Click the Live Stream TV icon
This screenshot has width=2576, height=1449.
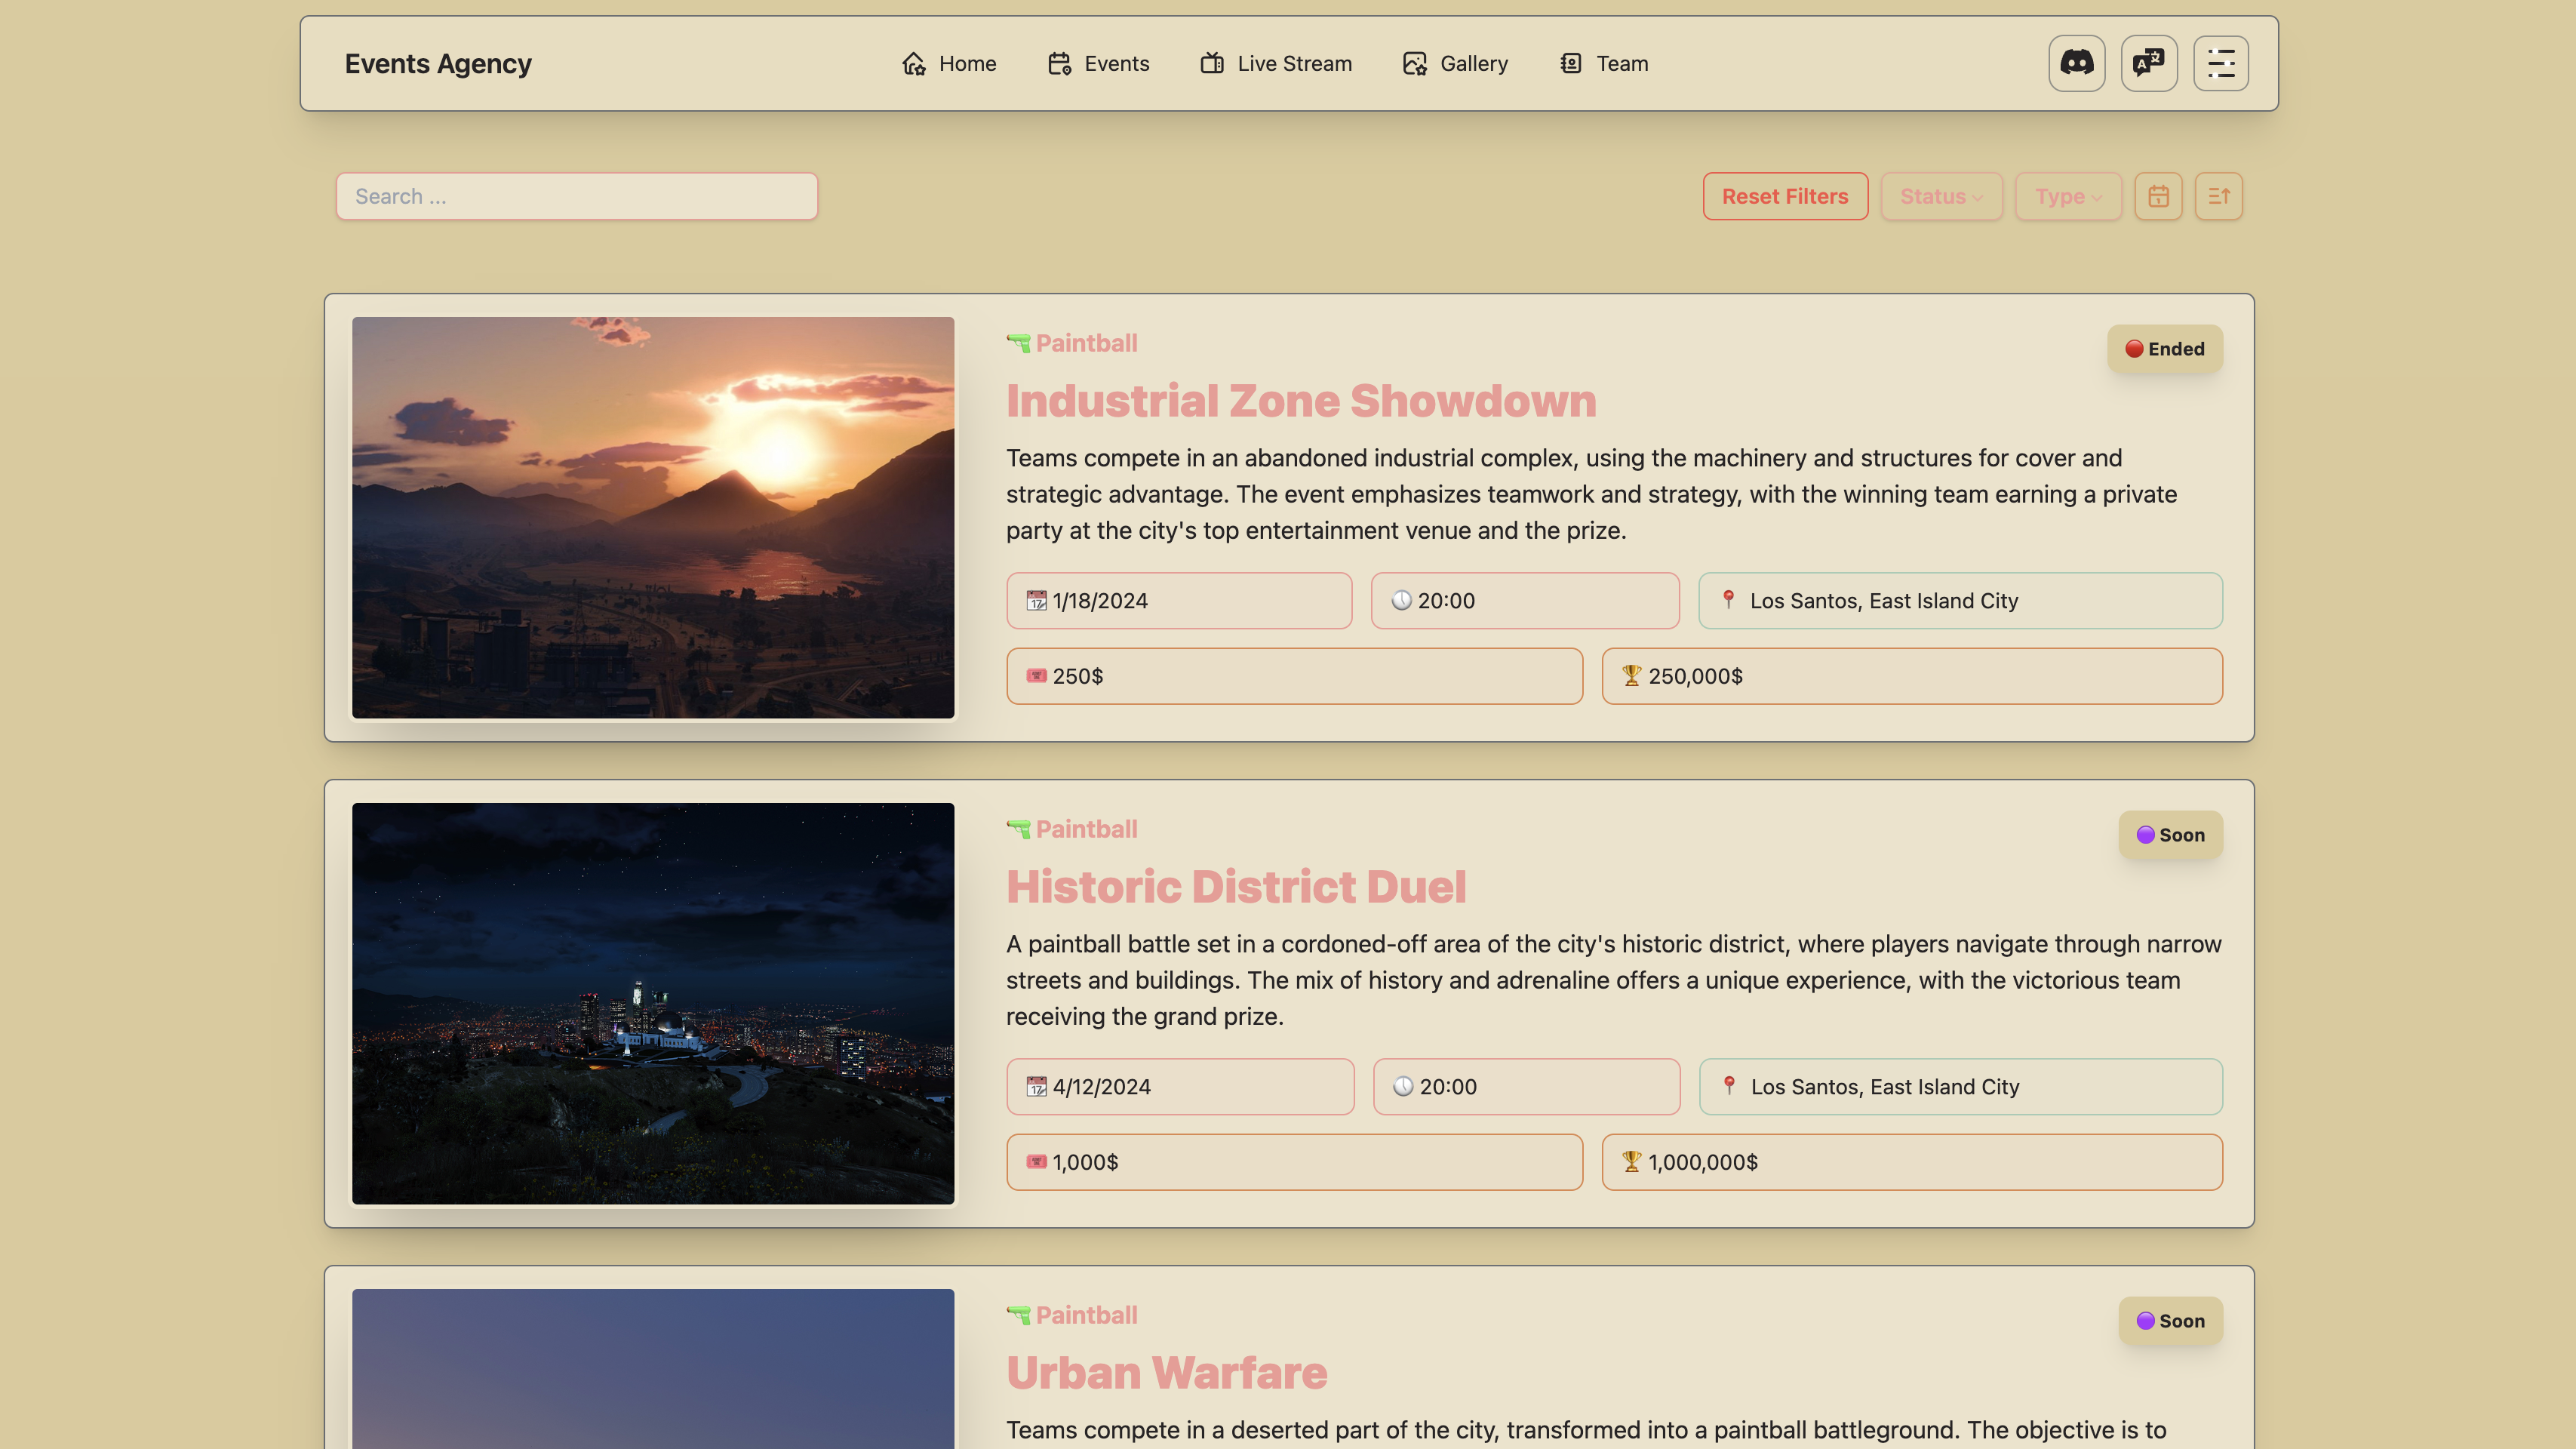[1212, 63]
